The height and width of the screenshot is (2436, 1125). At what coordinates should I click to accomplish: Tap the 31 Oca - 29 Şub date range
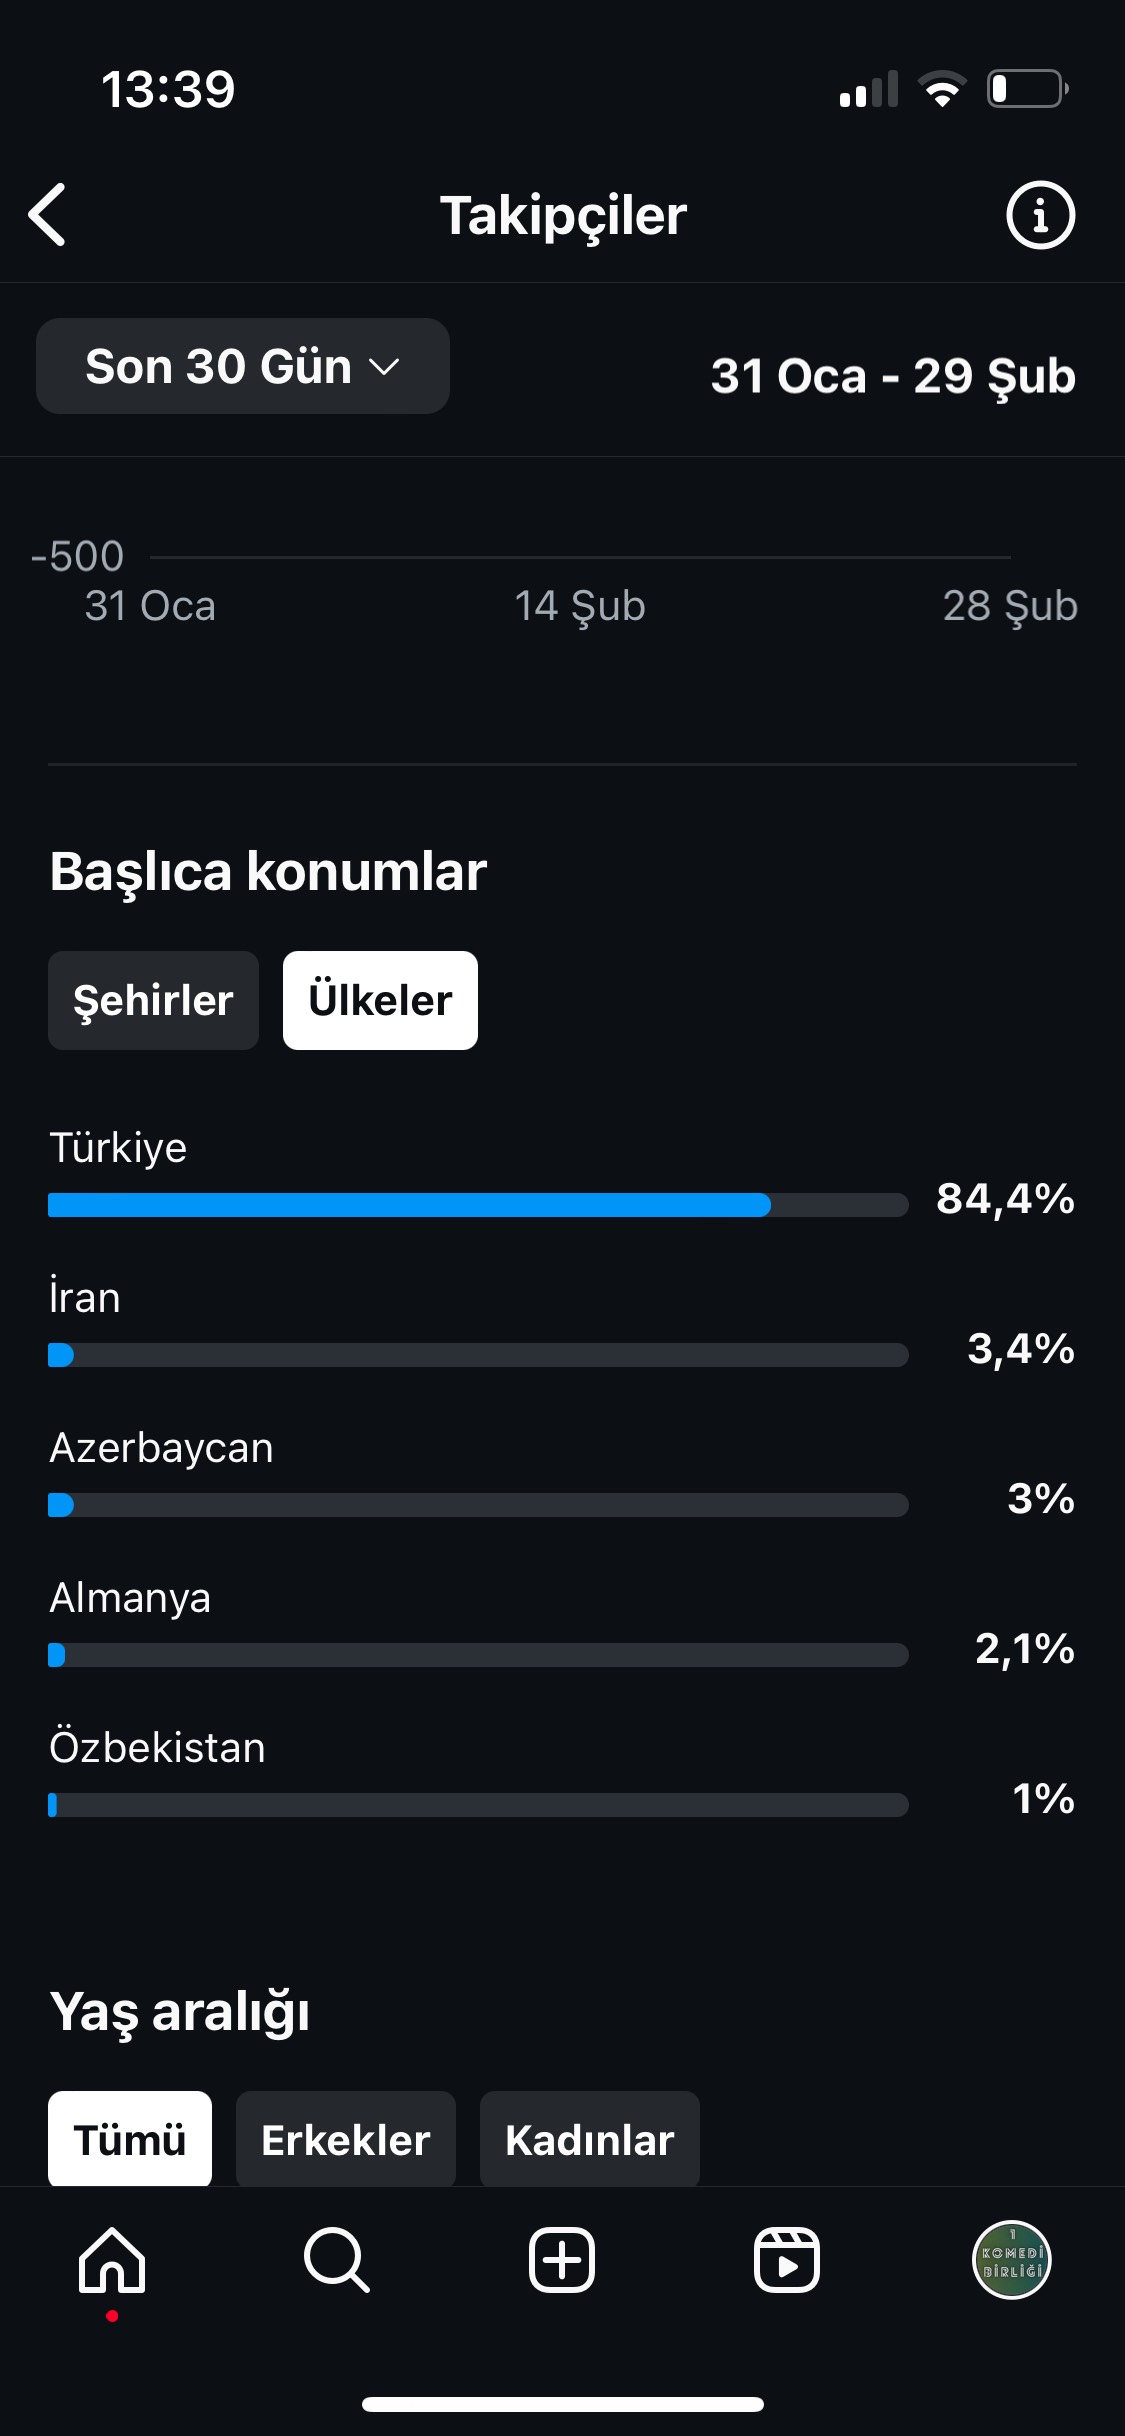point(893,376)
